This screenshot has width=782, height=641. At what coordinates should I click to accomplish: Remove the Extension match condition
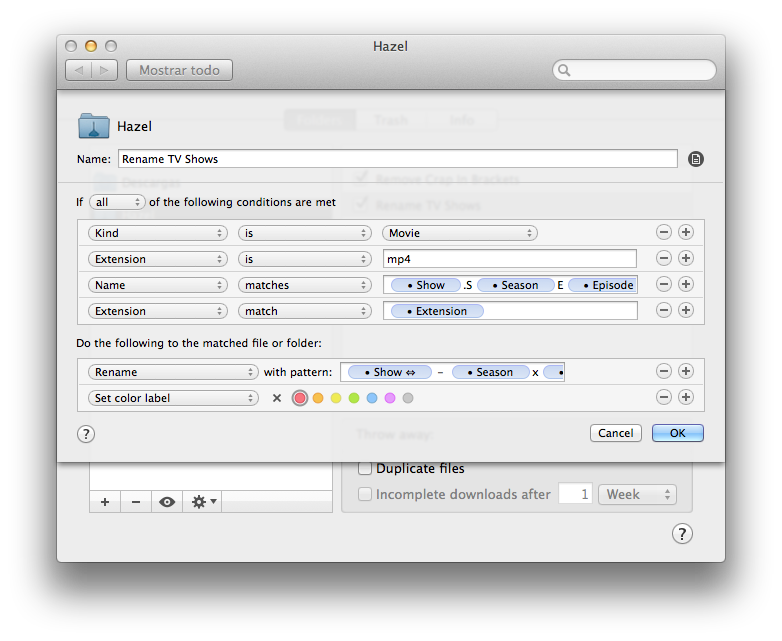point(663,310)
